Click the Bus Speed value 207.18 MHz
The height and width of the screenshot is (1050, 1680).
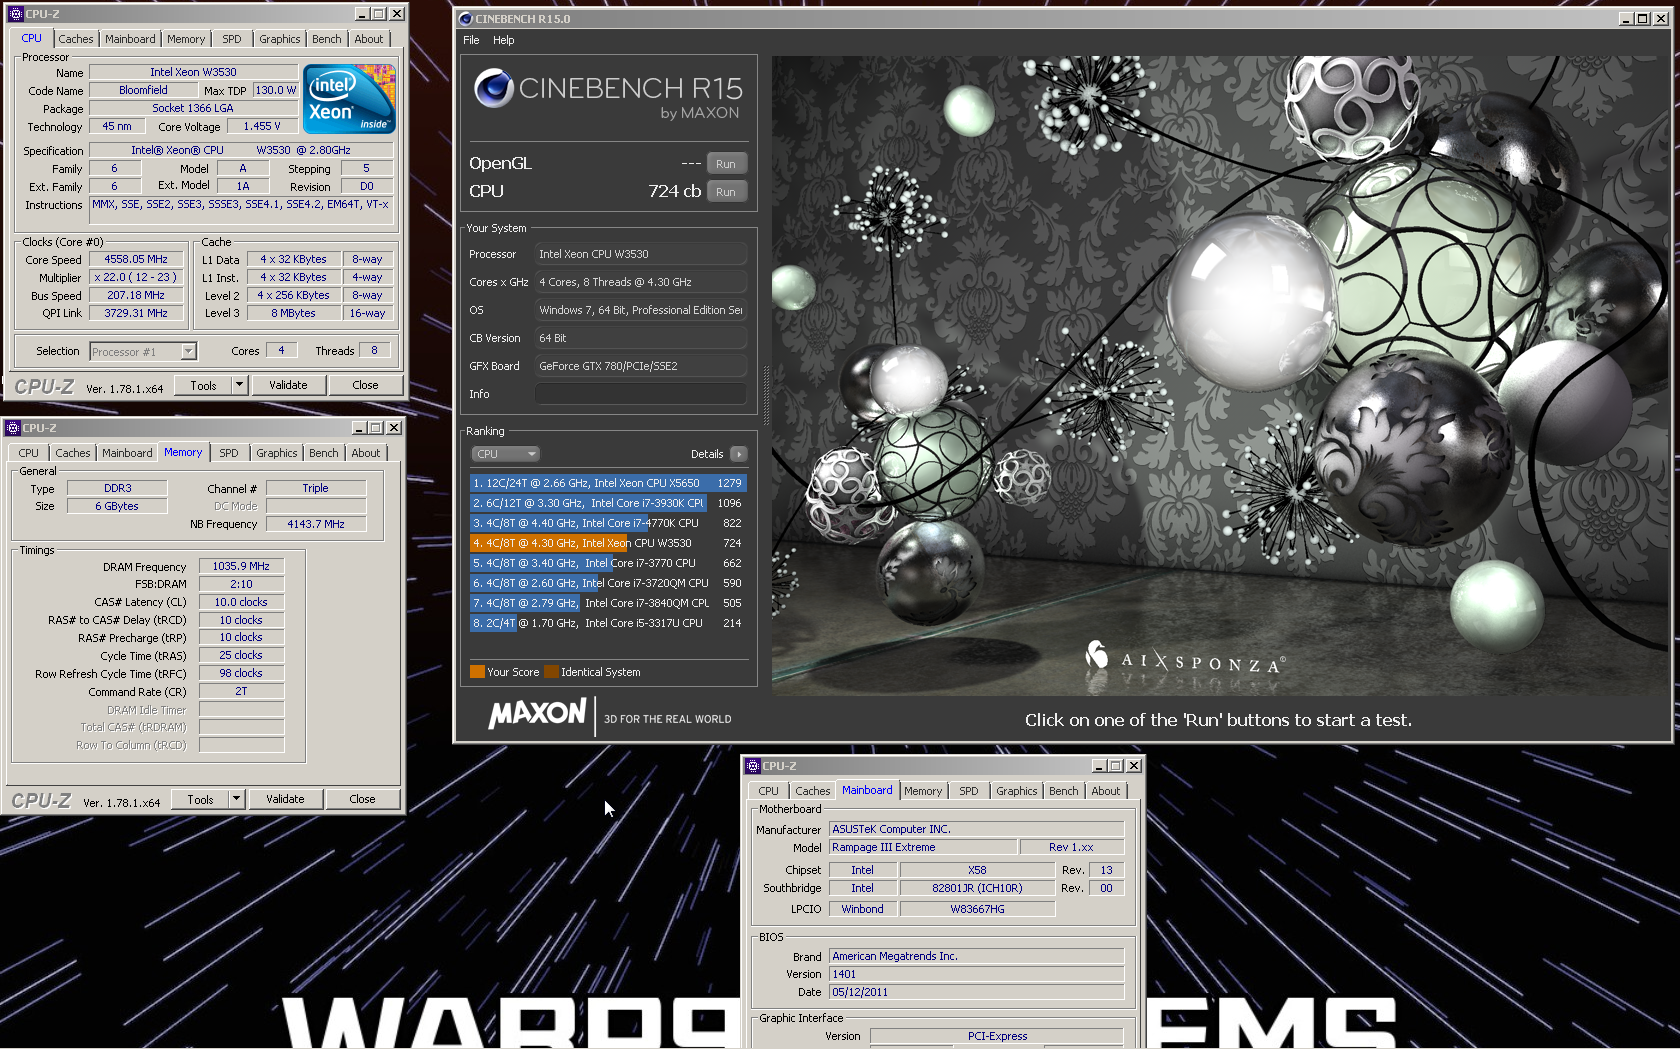[x=136, y=295]
